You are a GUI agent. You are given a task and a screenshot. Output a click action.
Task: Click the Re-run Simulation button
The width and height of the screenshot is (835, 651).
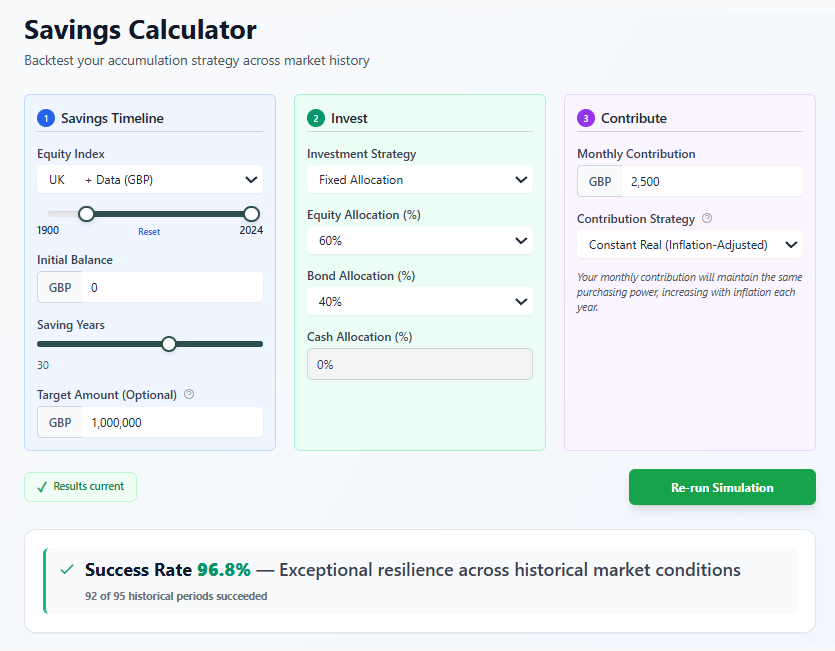click(x=722, y=487)
